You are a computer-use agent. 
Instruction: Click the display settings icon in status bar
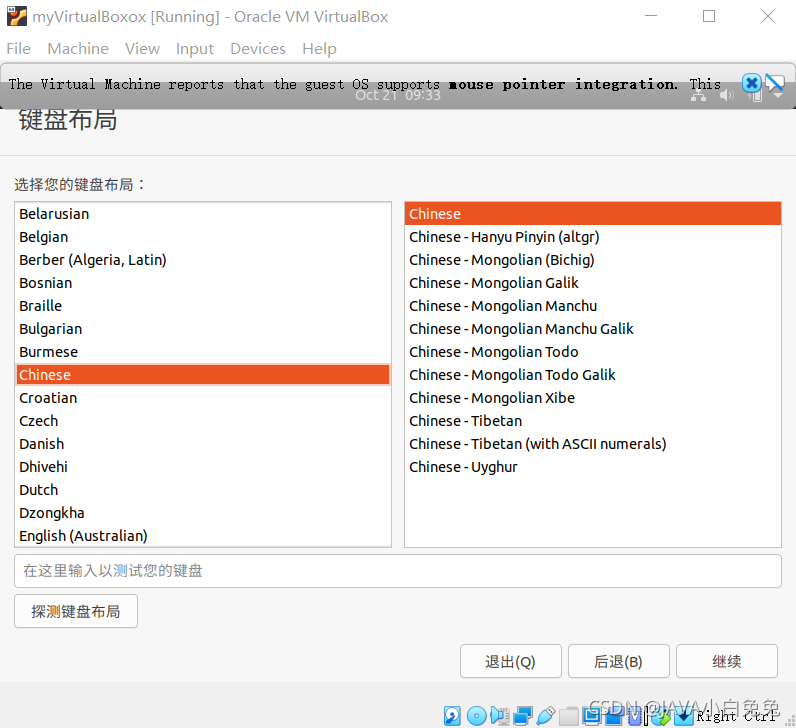pos(592,716)
